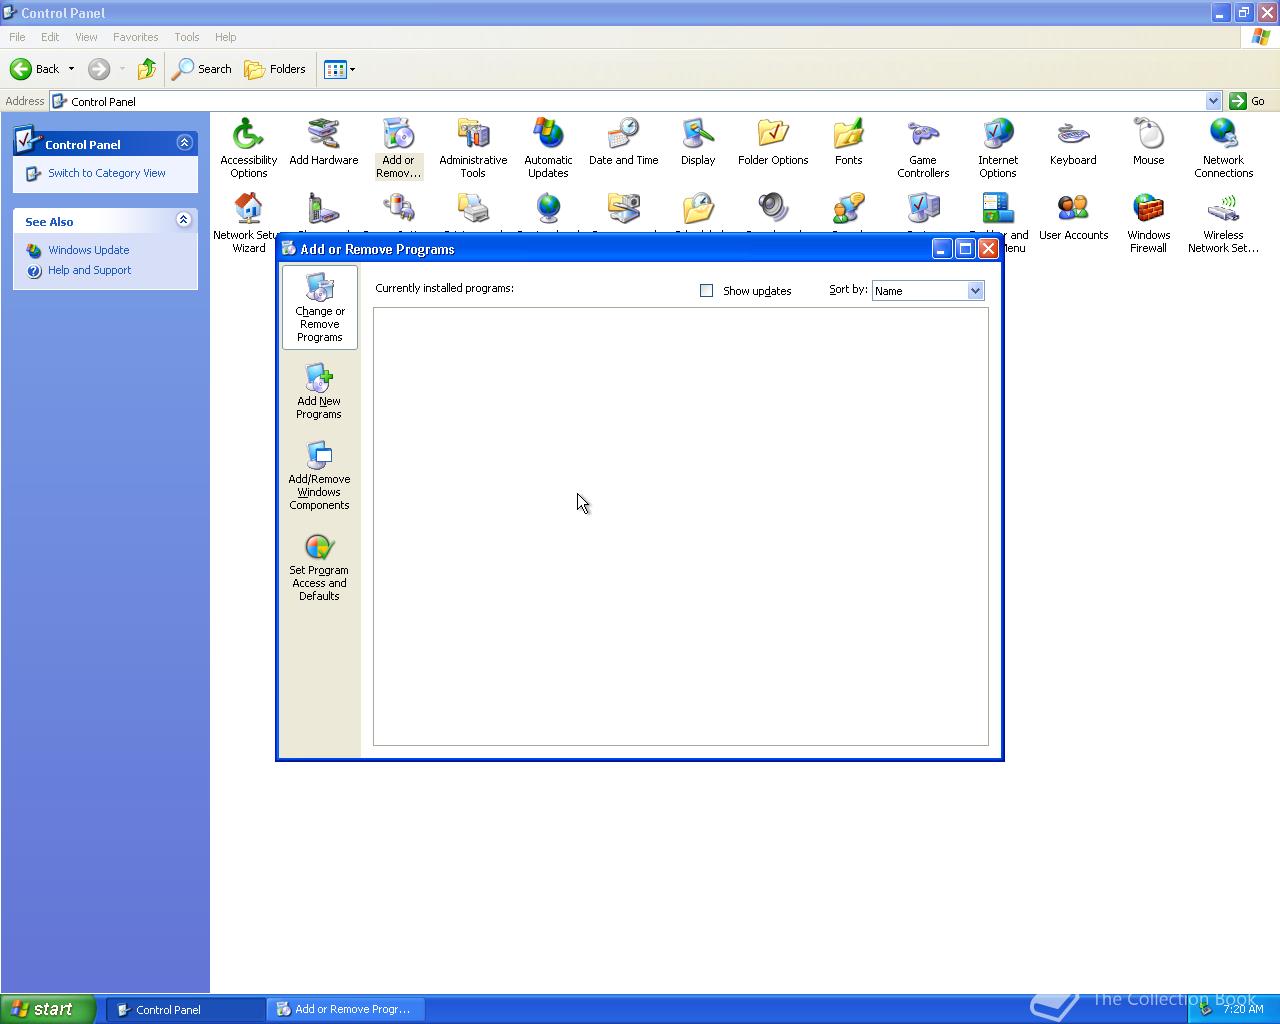This screenshot has height=1024, width=1280.
Task: Collapse the Control Panel side pane
Action: pos(184,143)
